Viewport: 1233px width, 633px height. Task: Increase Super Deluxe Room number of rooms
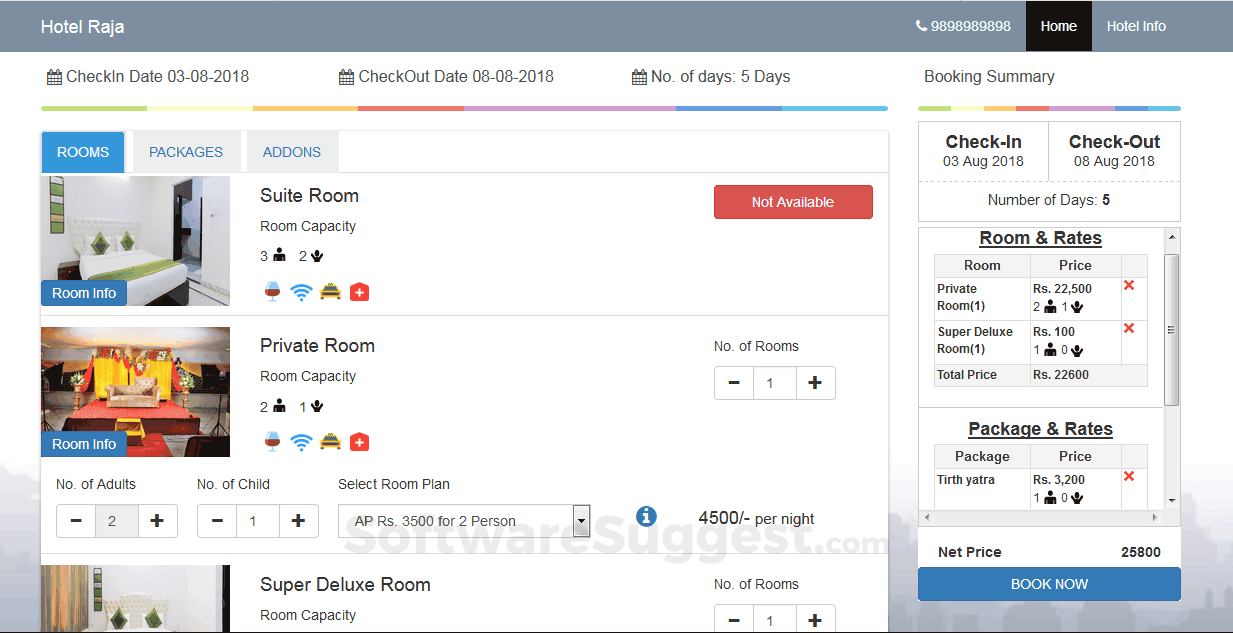coord(815,619)
